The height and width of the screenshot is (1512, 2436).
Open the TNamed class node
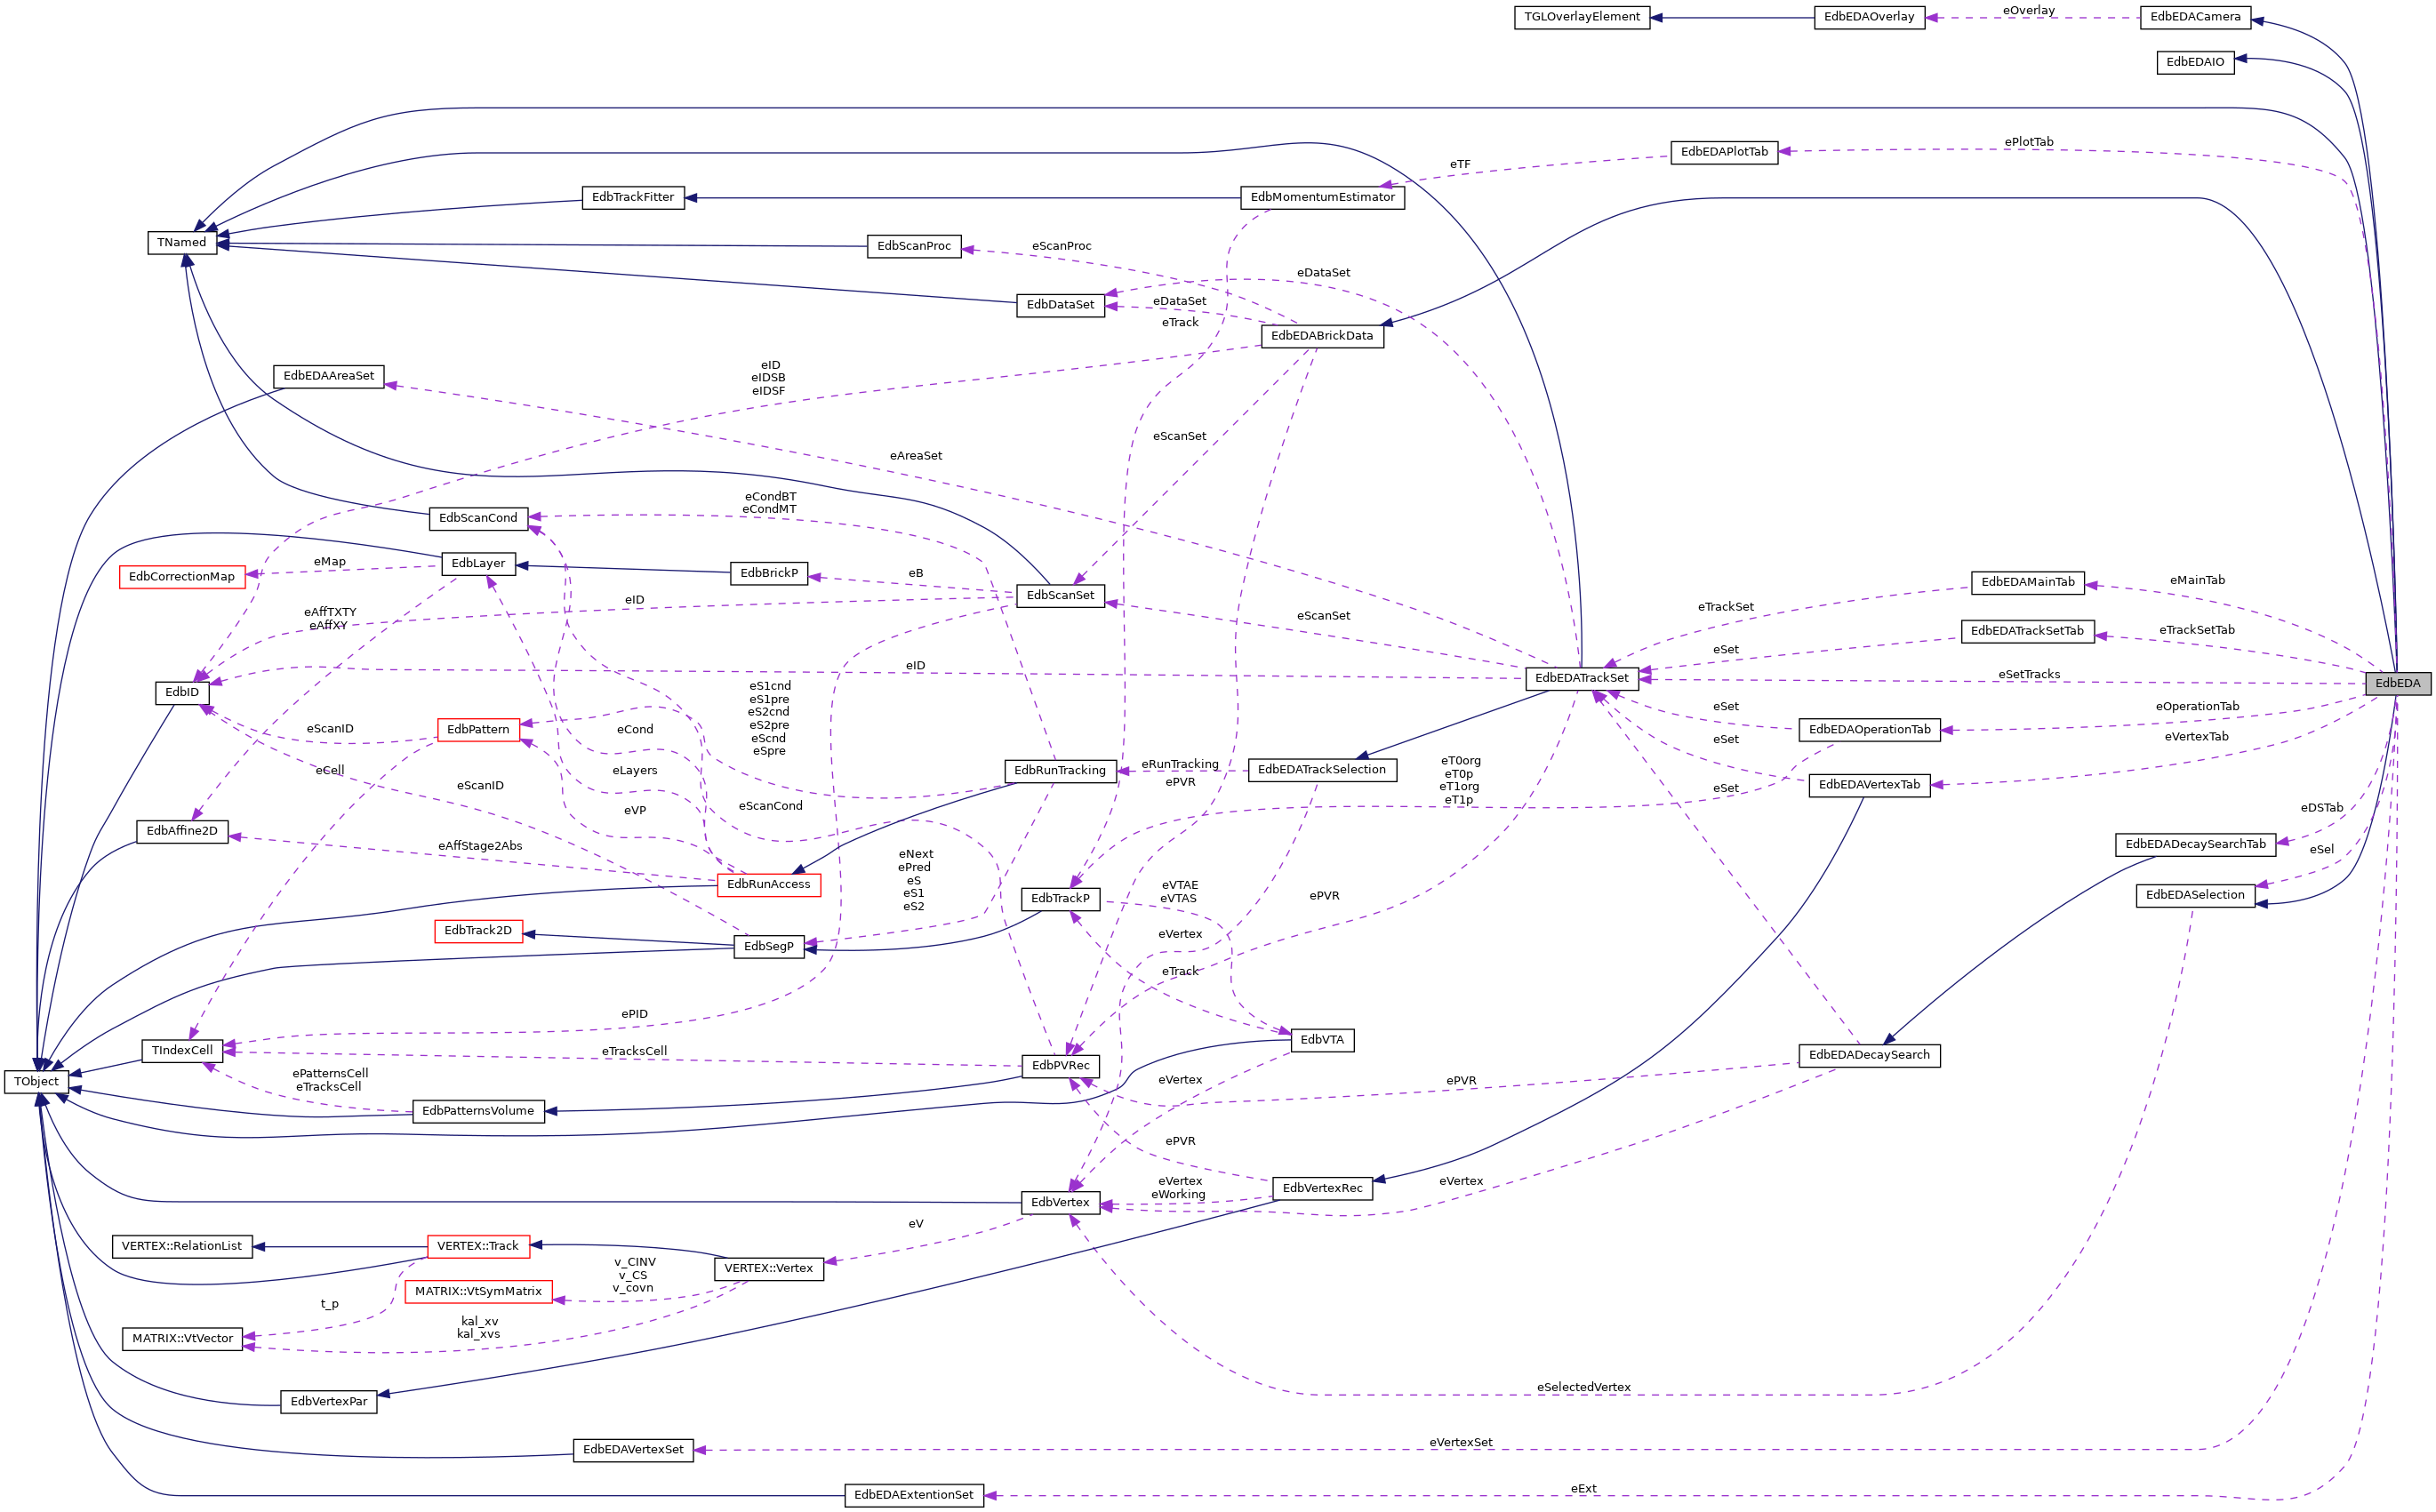click(182, 243)
